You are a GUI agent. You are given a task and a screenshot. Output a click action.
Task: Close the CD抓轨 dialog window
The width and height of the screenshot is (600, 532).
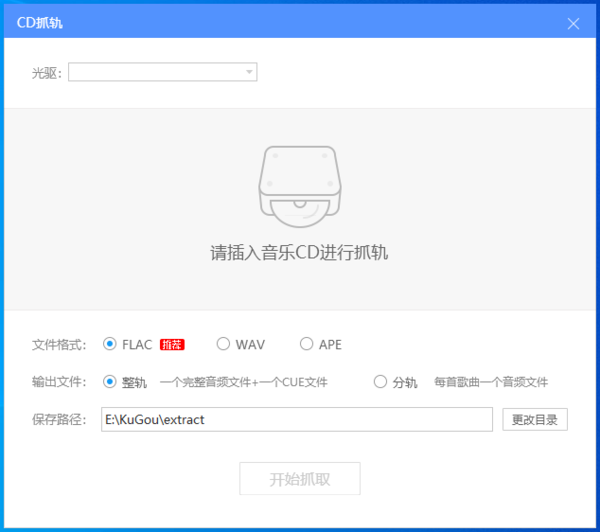click(574, 23)
